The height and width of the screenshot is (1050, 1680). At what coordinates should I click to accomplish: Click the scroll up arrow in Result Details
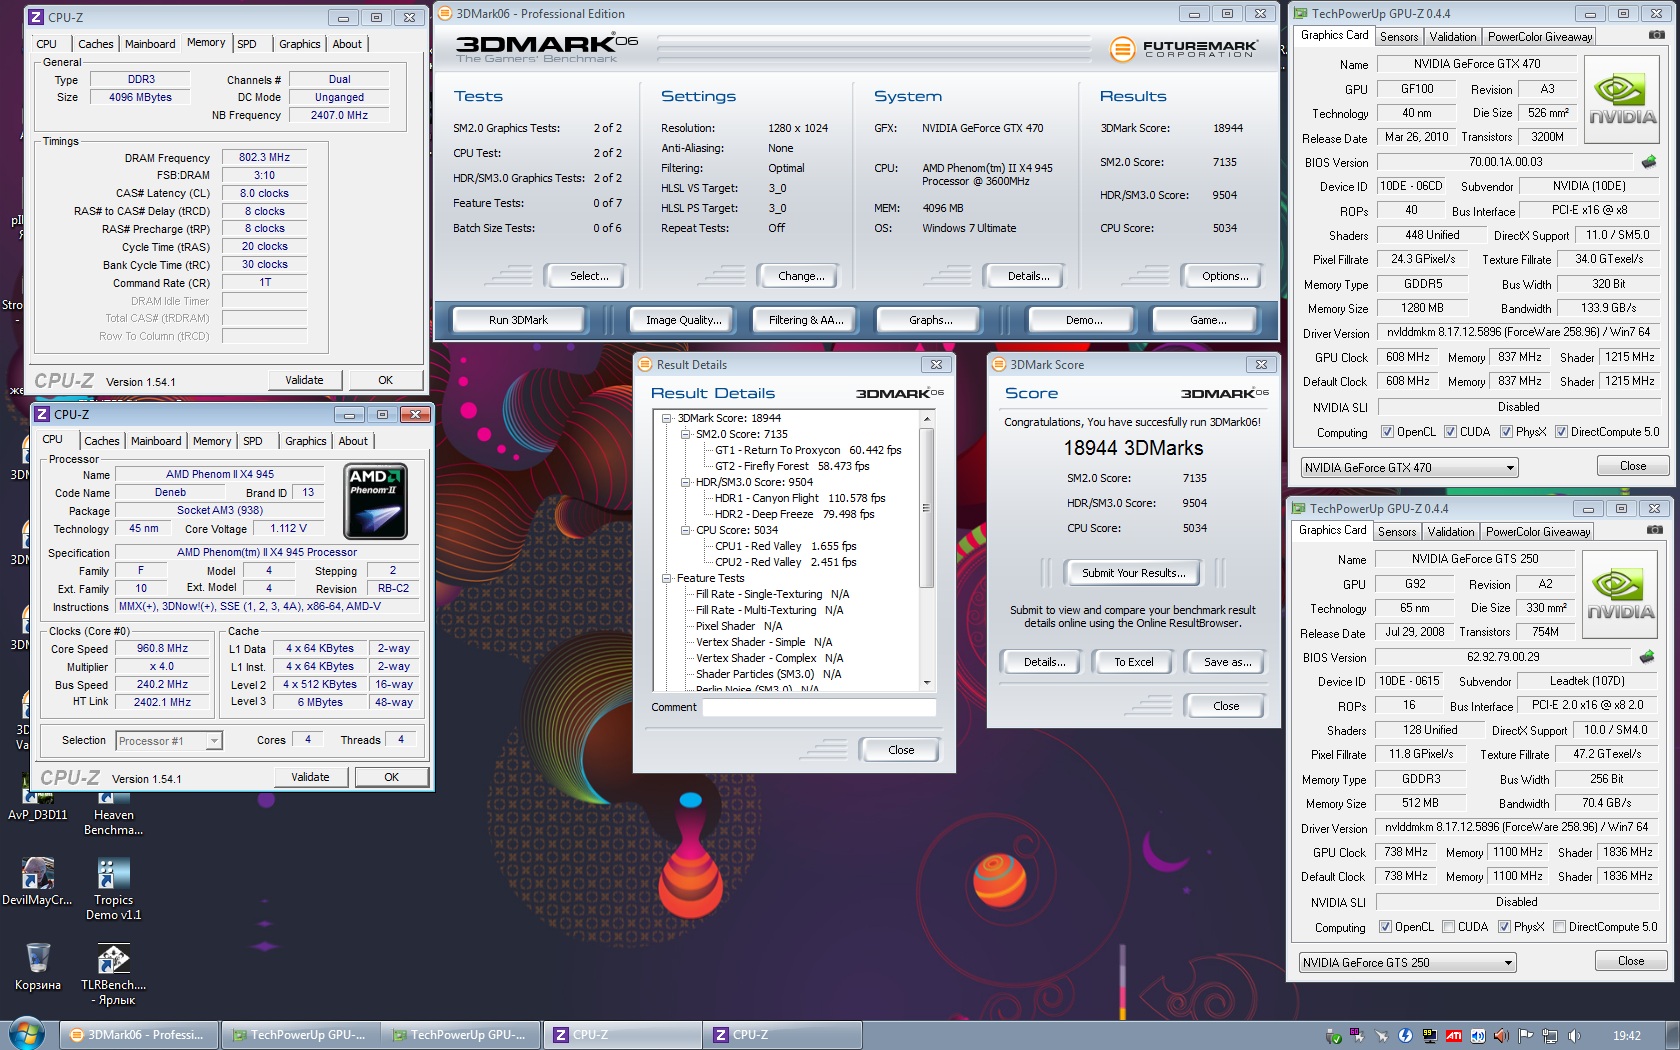[x=927, y=418]
